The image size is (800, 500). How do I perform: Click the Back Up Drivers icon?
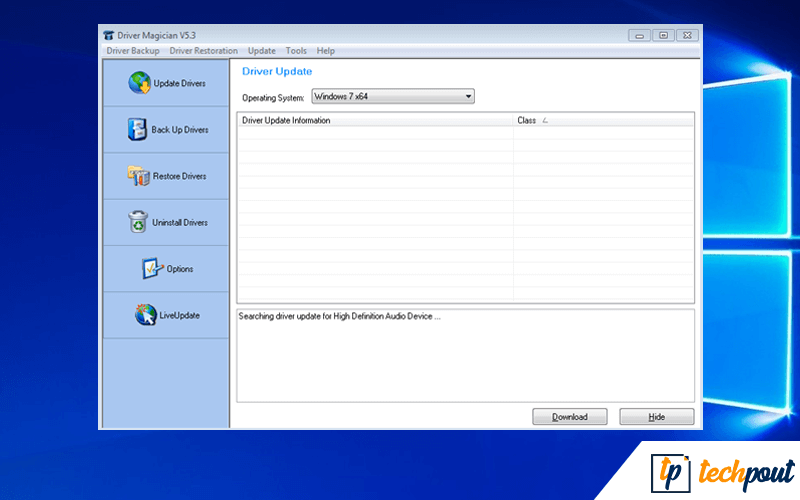(x=137, y=129)
